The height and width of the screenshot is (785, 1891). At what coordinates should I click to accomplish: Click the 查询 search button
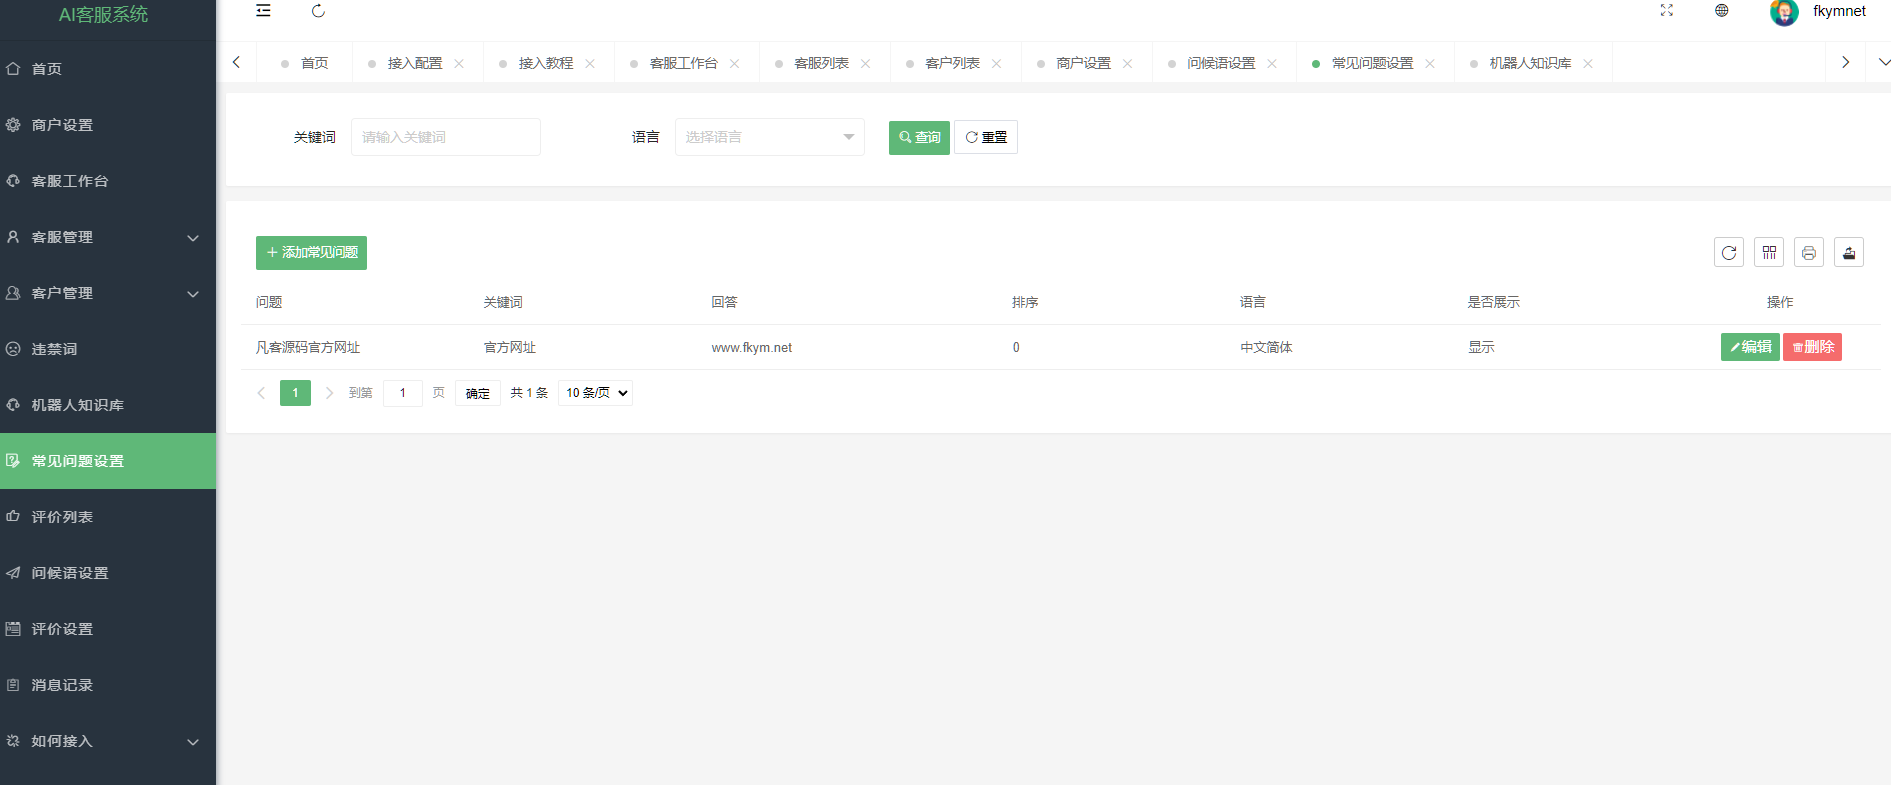pos(919,137)
